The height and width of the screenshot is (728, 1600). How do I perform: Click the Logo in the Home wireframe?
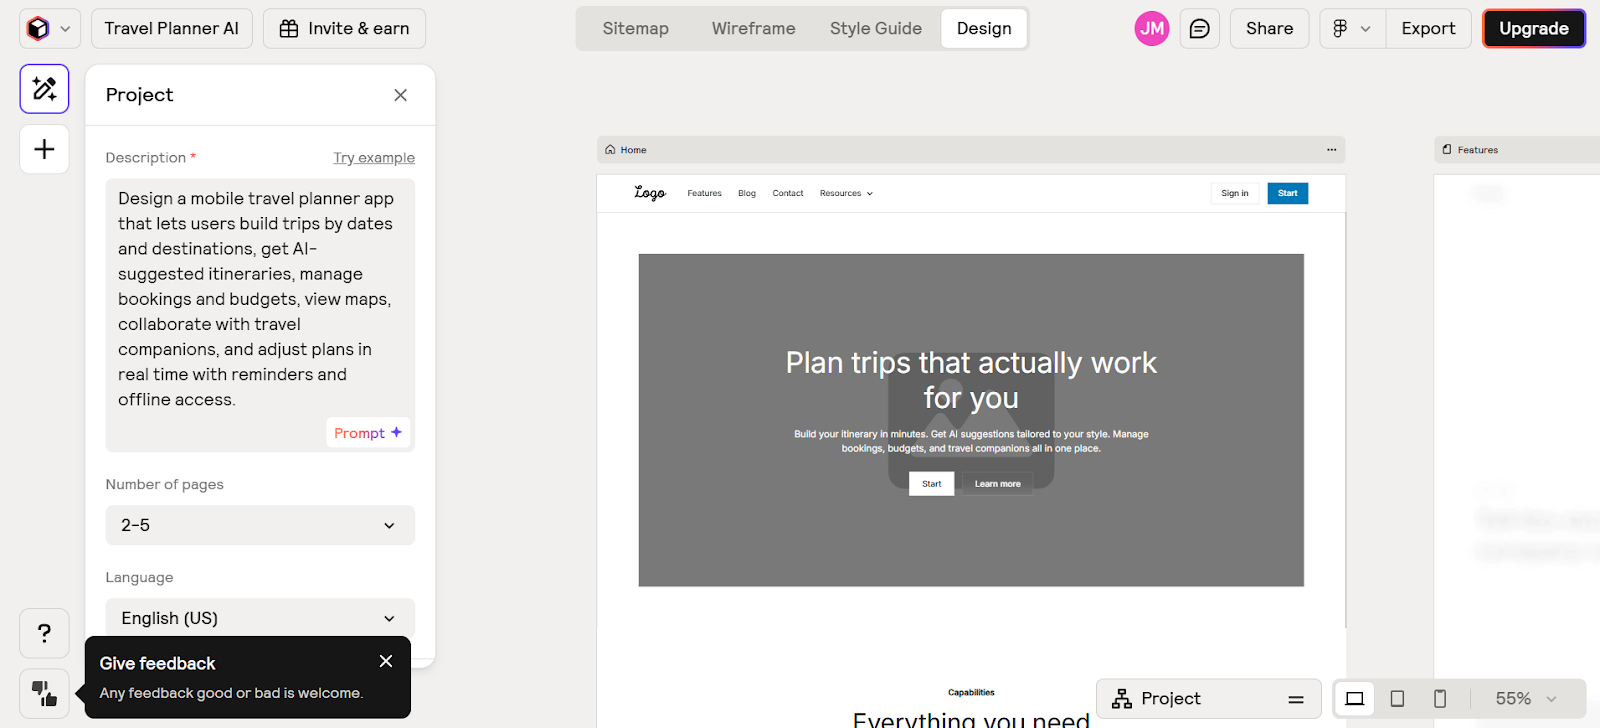(x=650, y=193)
